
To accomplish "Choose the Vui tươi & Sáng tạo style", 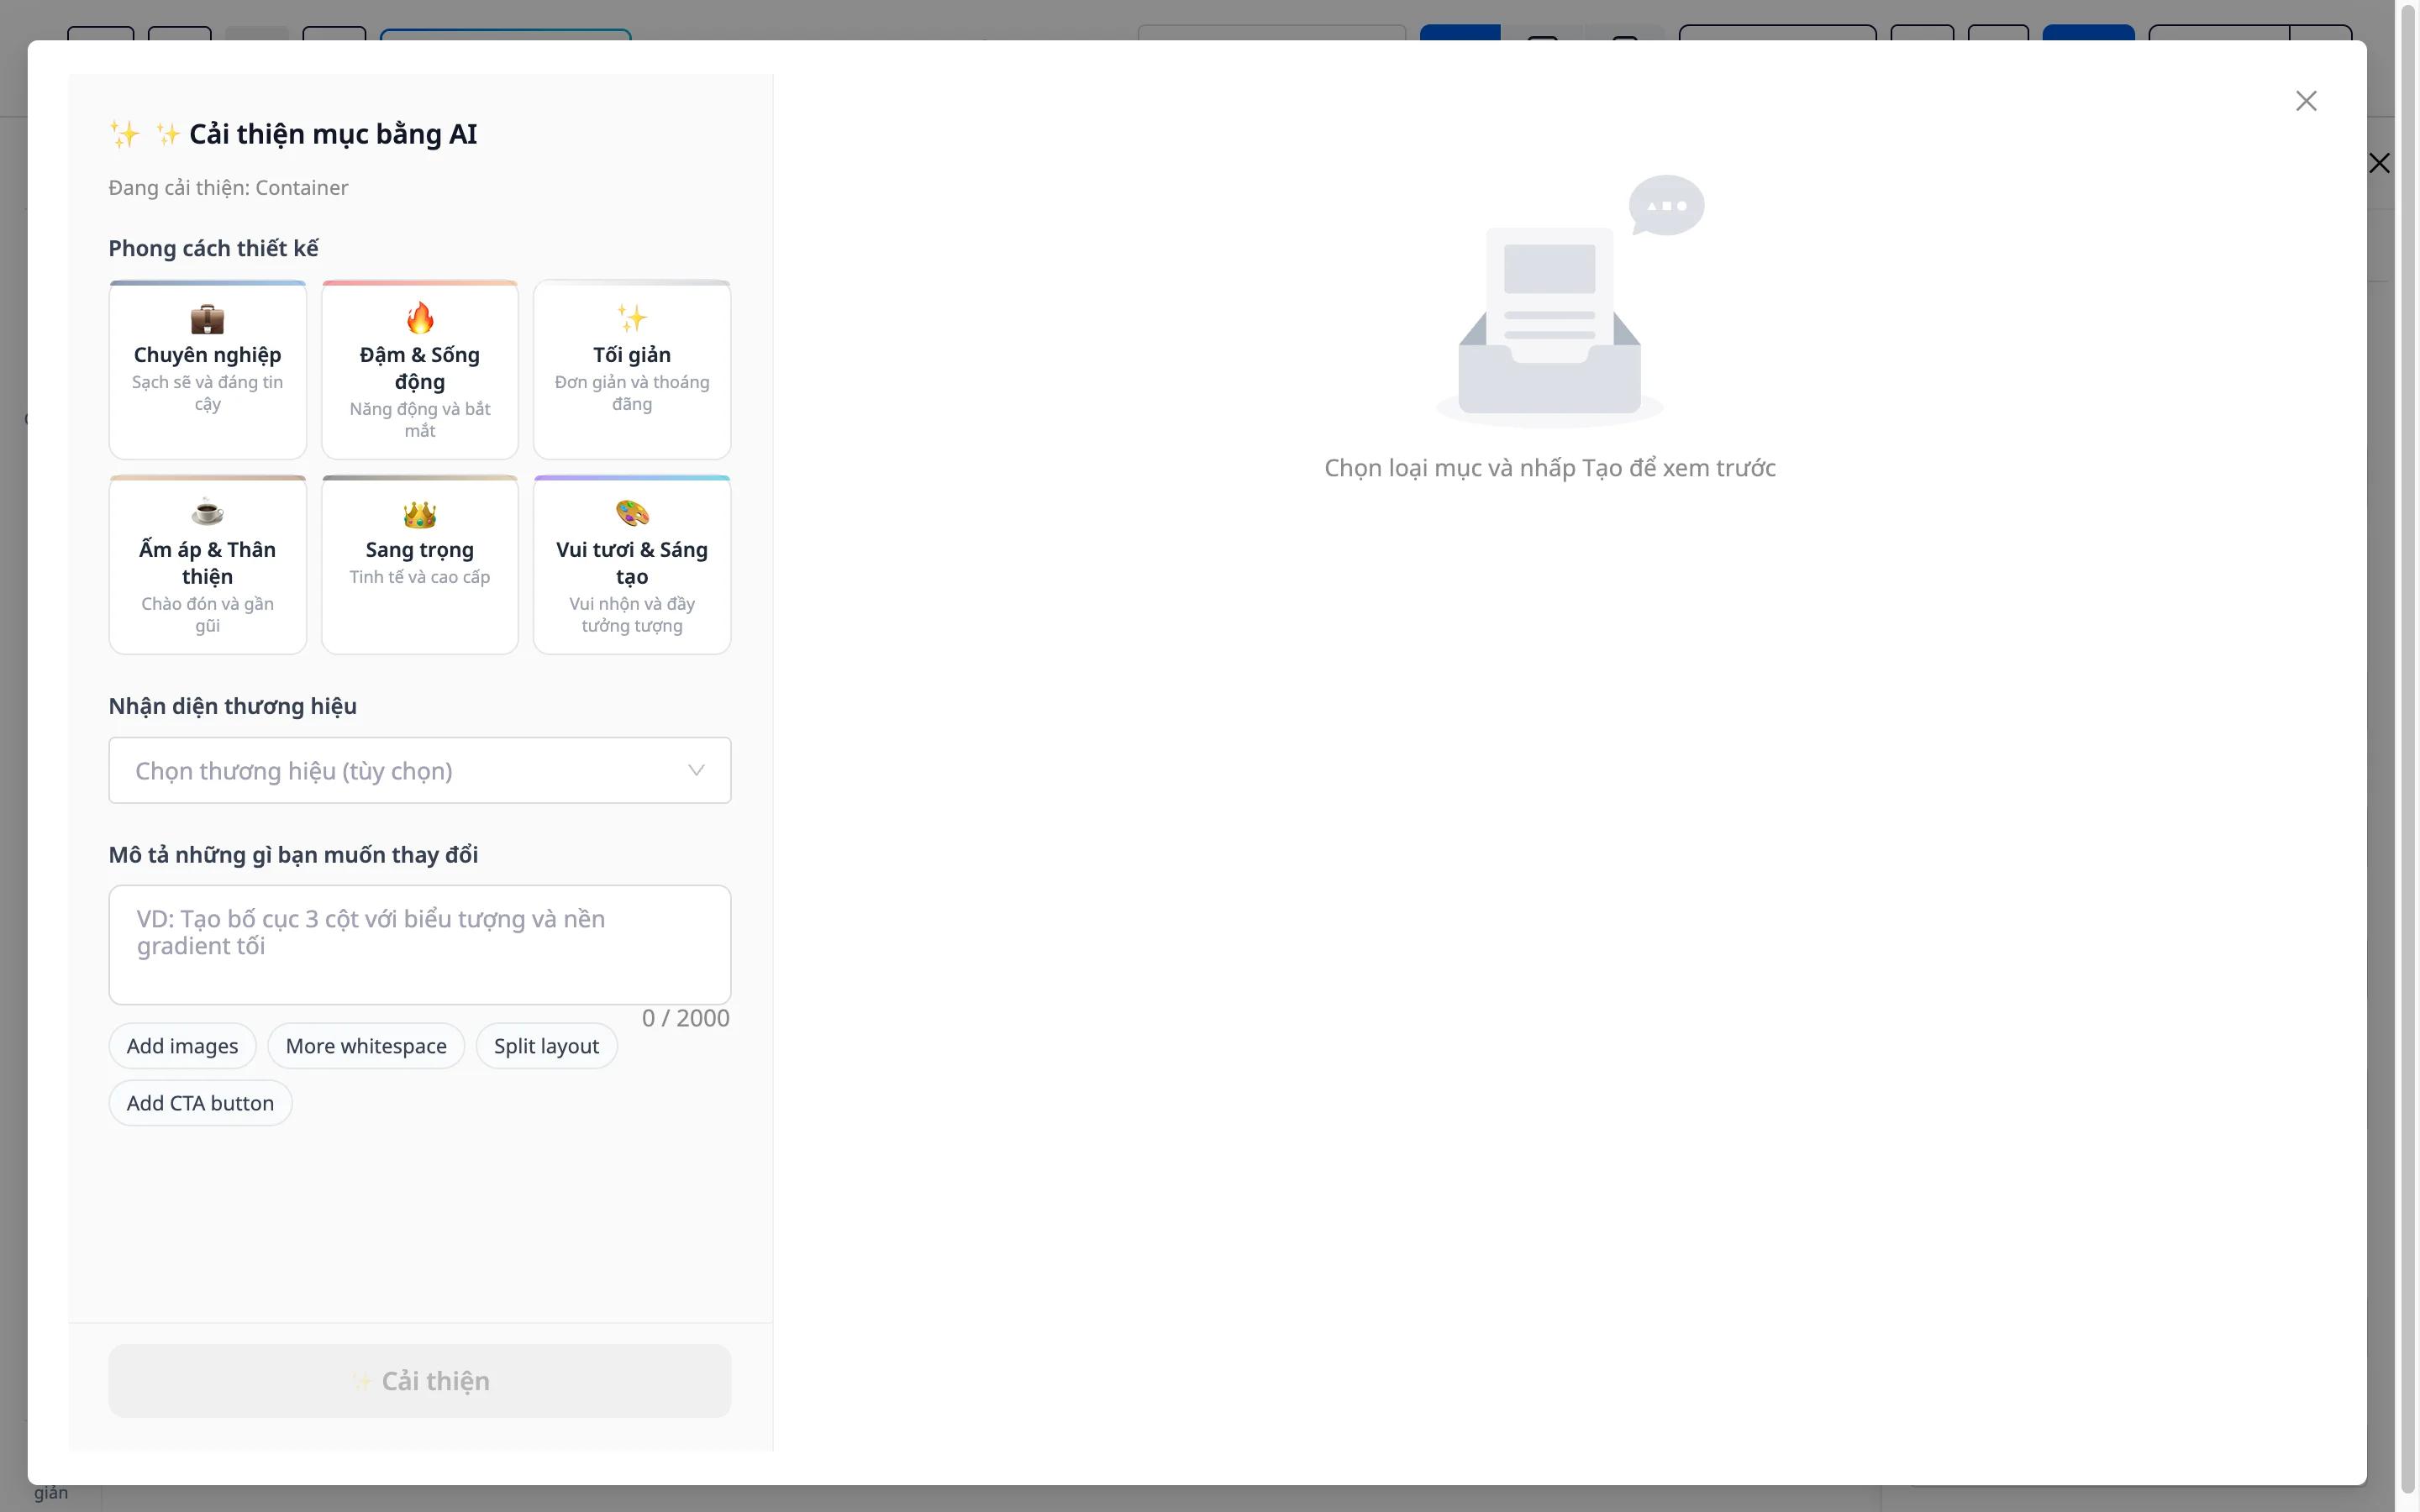I will 632,564.
